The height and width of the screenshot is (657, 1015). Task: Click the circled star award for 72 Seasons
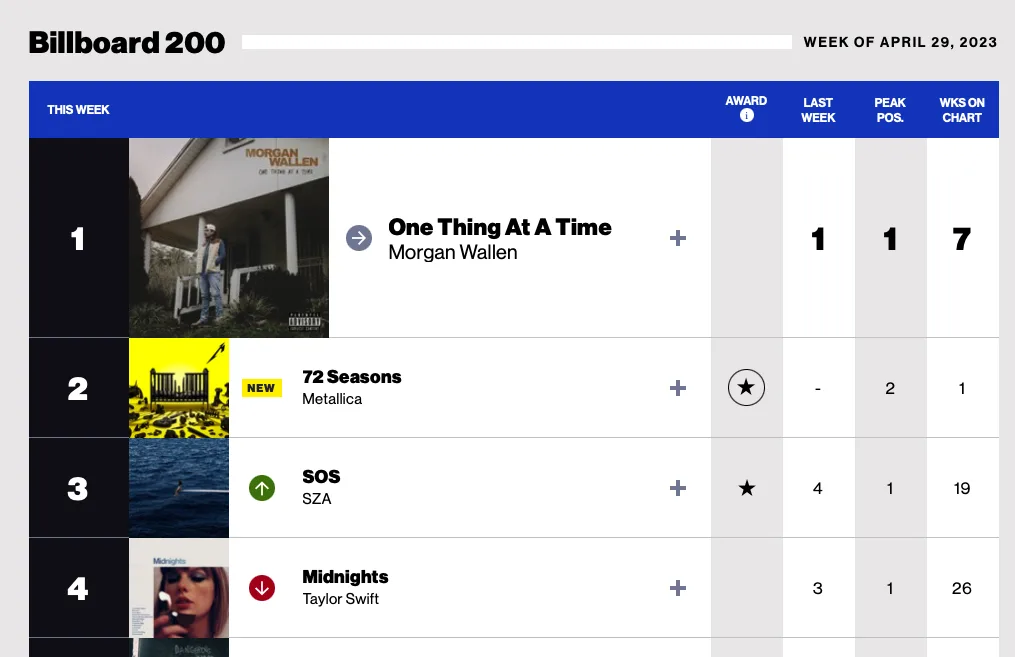point(746,388)
